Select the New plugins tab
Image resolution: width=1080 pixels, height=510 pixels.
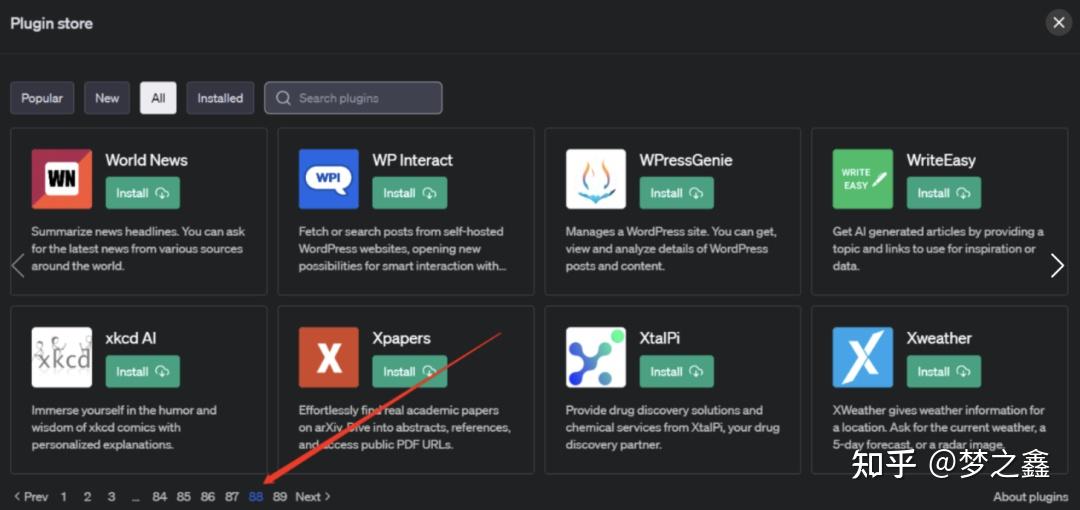point(107,98)
